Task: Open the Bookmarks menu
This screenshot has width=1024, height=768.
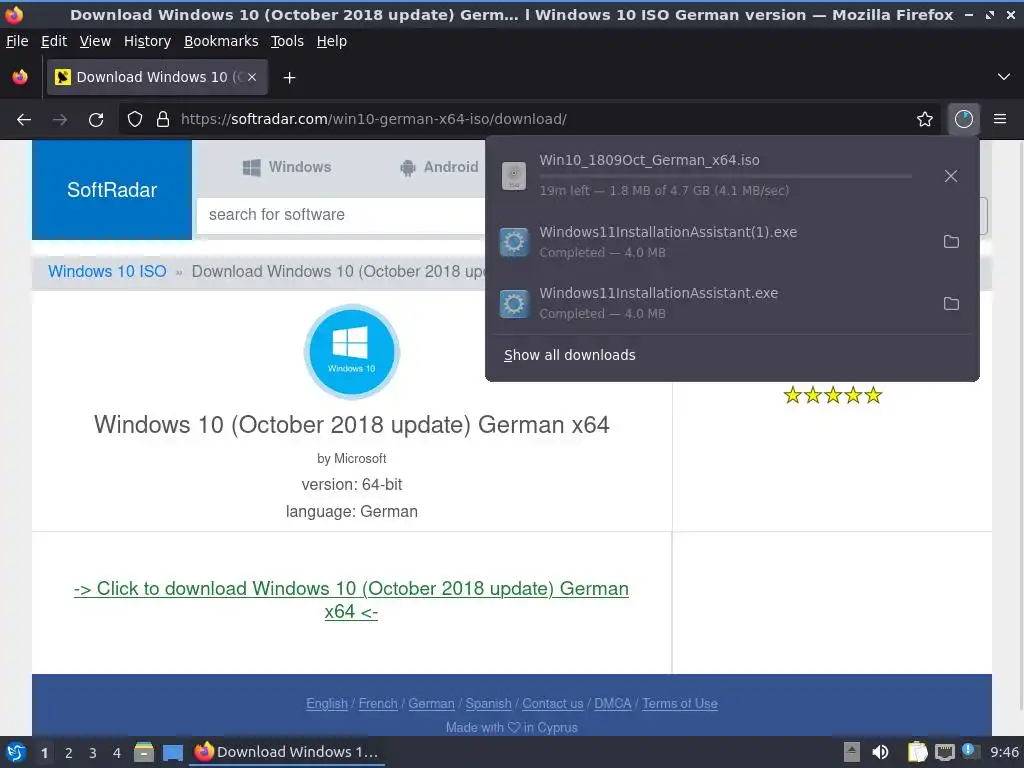Action: [x=221, y=41]
